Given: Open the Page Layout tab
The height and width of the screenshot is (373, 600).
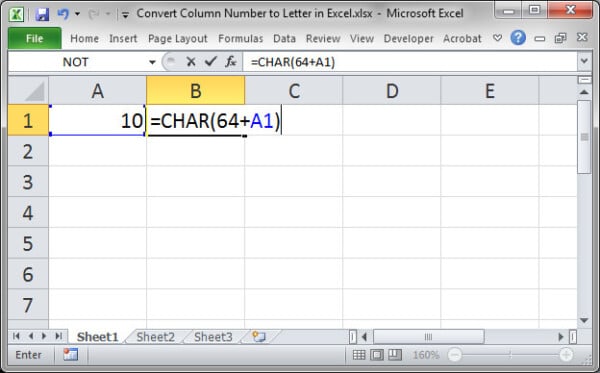Looking at the screenshot, I should [x=178, y=39].
